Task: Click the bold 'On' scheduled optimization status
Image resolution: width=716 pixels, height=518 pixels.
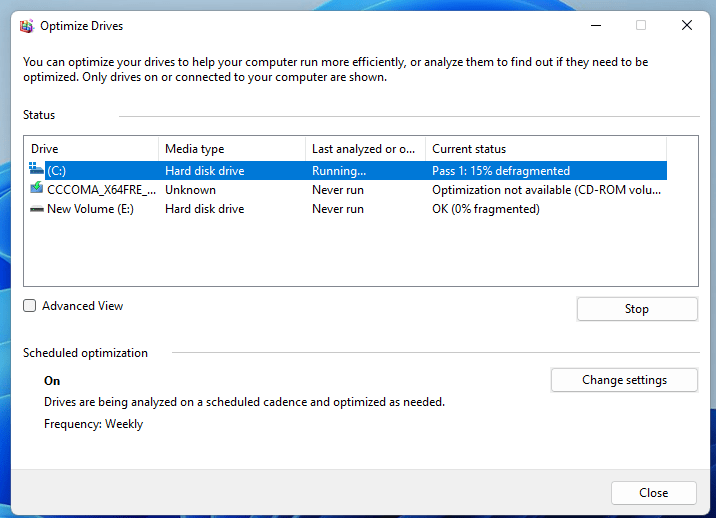Action: tap(52, 381)
